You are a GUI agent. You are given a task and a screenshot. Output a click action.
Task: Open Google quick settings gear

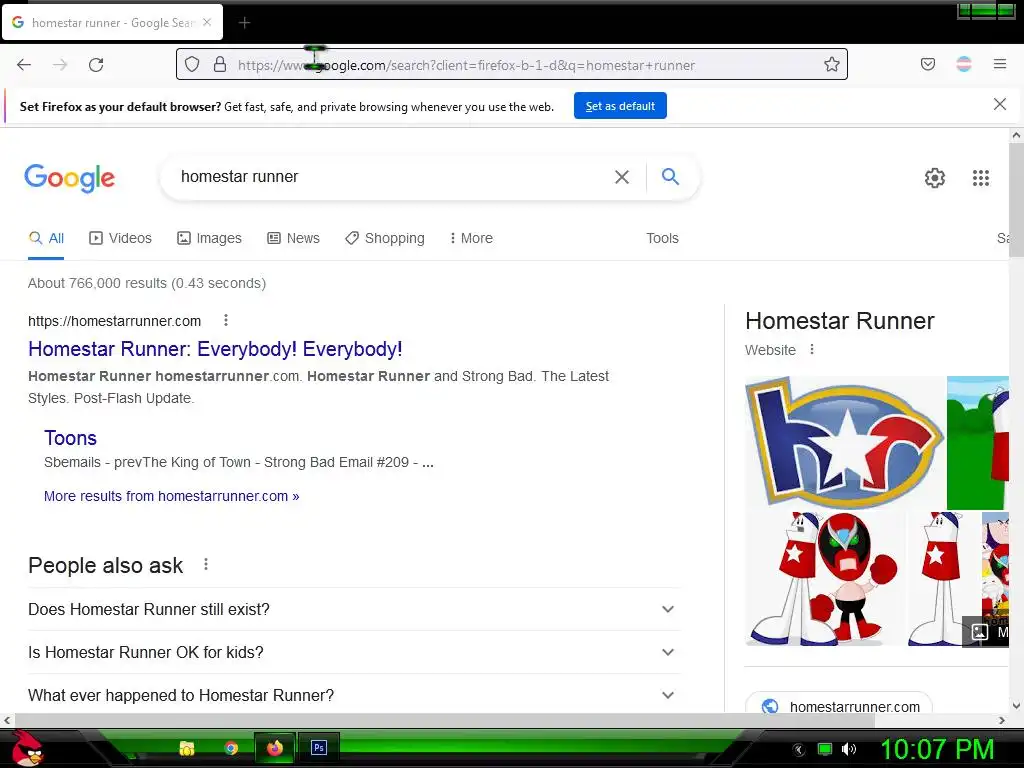coord(935,178)
